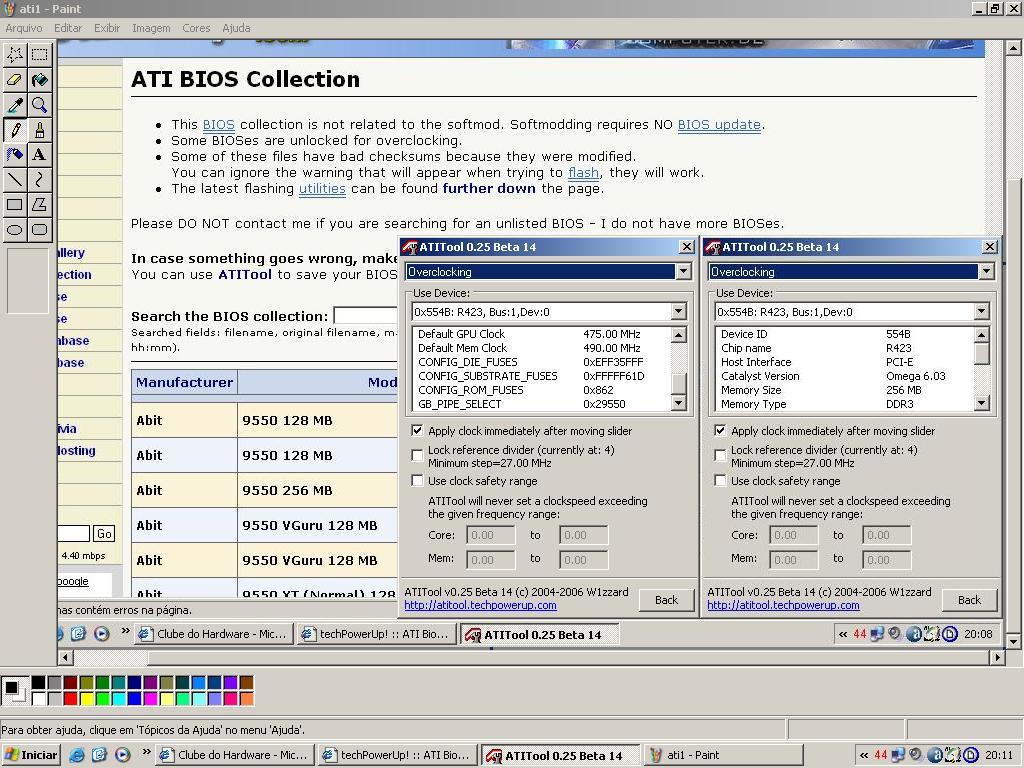Switch to 'ati1 - Paint' taskbar button
Image resolution: width=1024 pixels, height=768 pixels.
tap(722, 755)
